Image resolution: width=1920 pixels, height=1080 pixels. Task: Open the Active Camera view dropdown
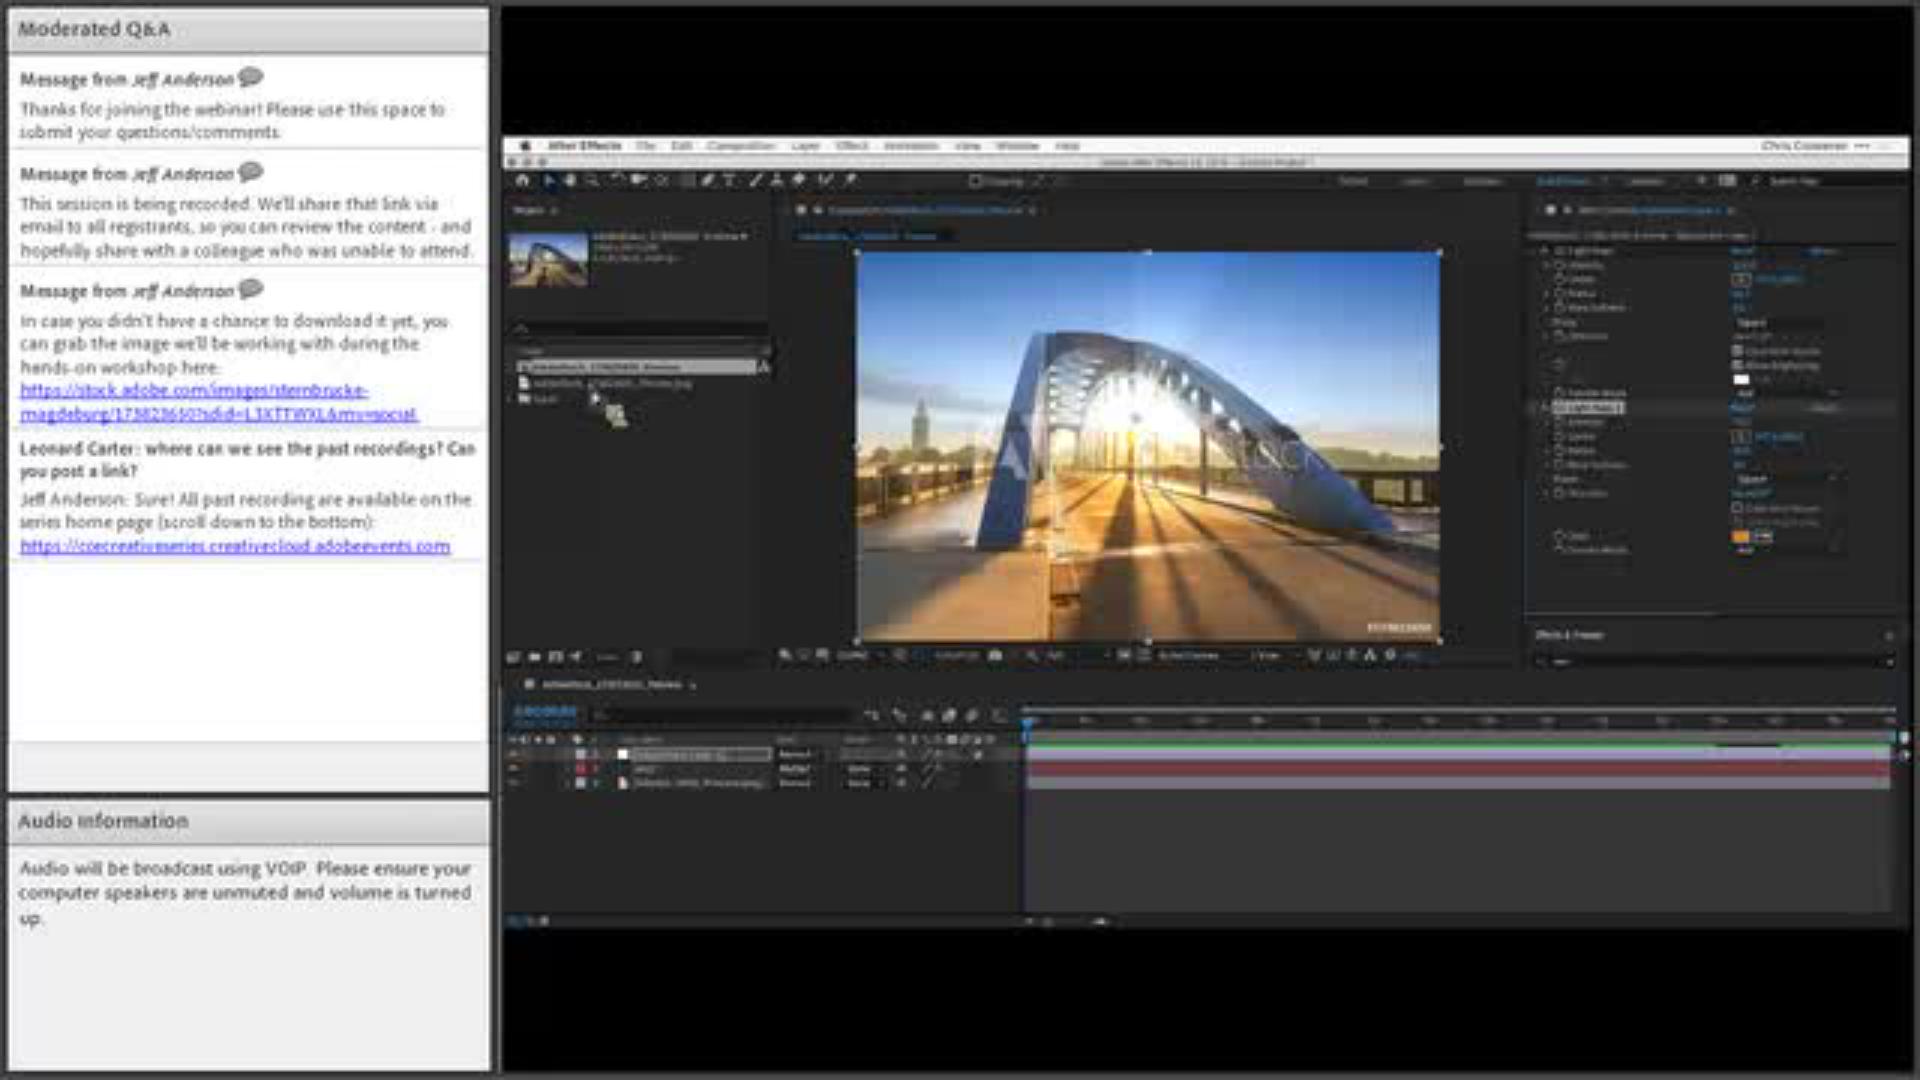click(1195, 656)
